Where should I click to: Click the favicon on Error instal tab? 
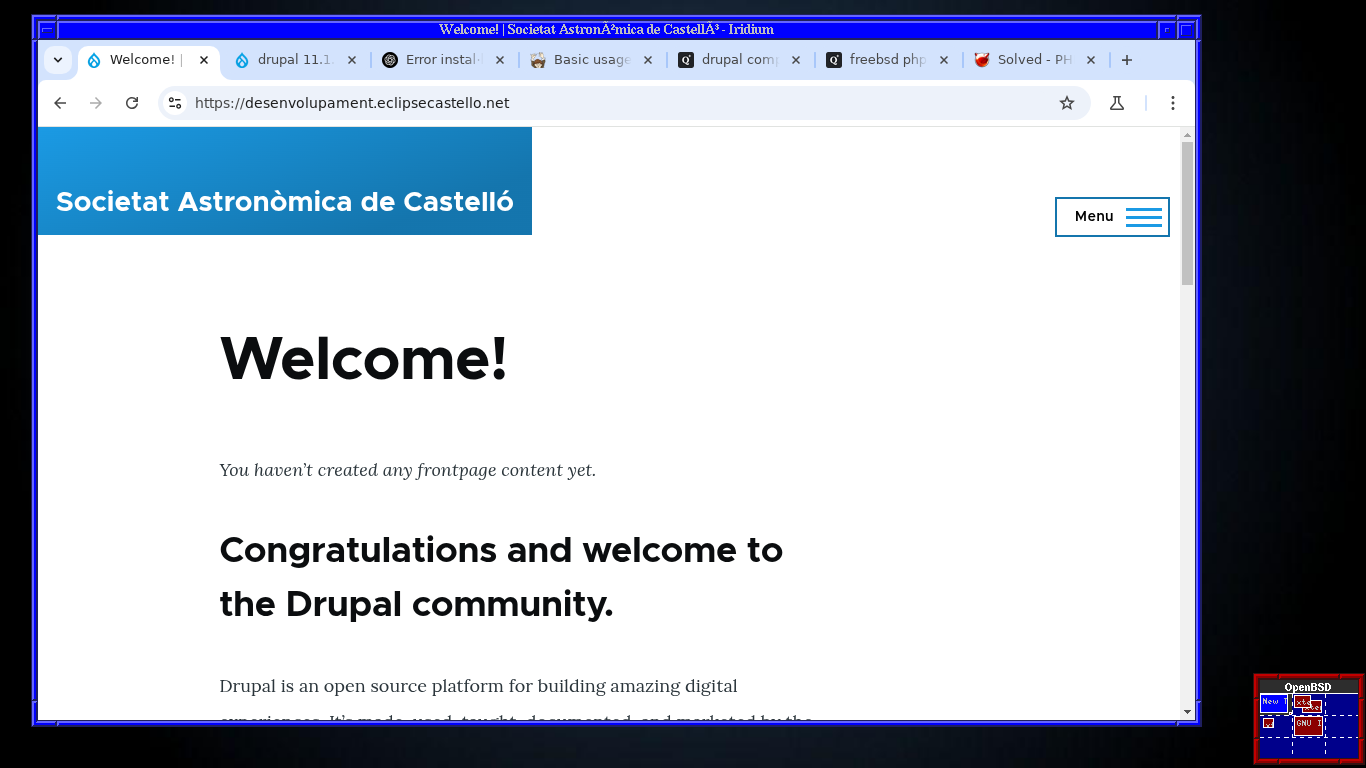390,60
